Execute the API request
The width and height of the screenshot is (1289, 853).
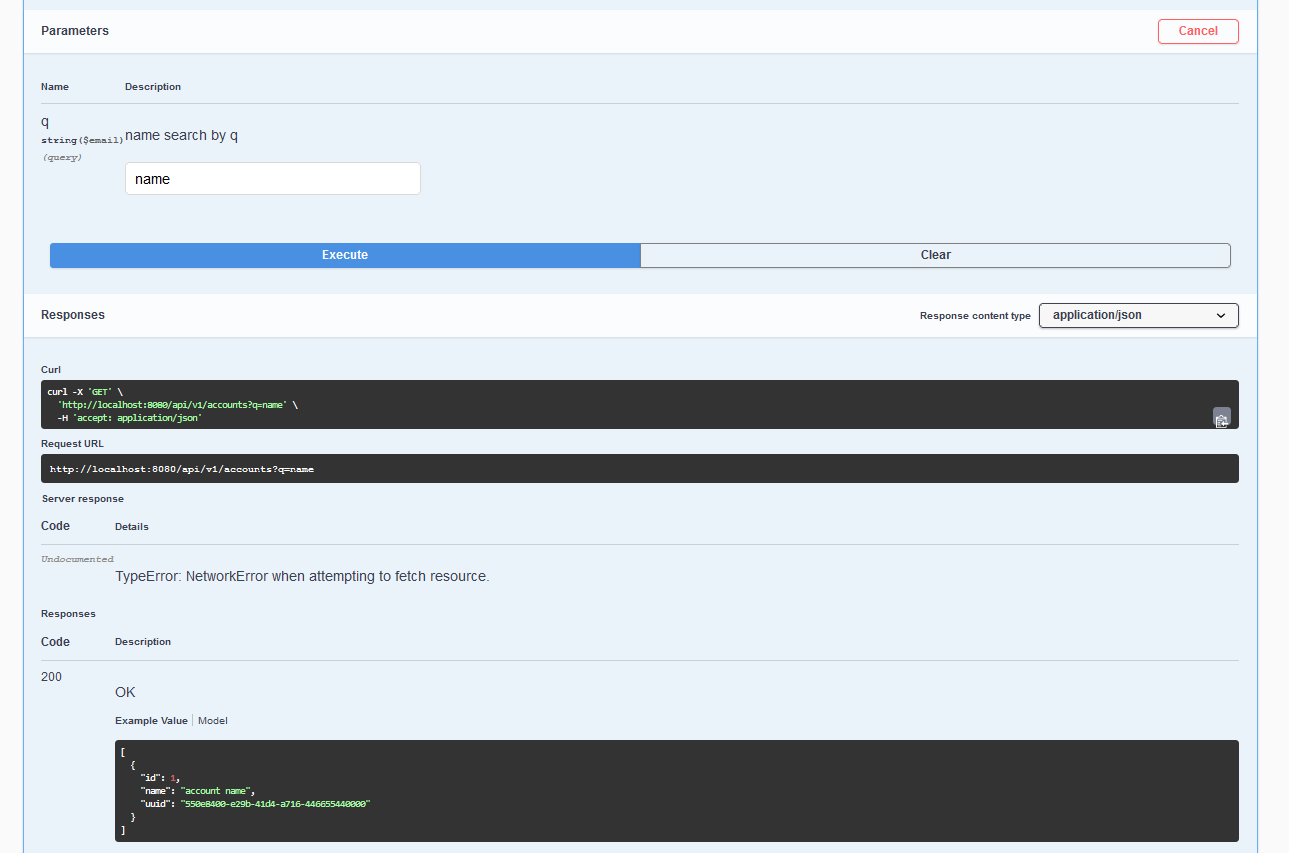pos(345,255)
